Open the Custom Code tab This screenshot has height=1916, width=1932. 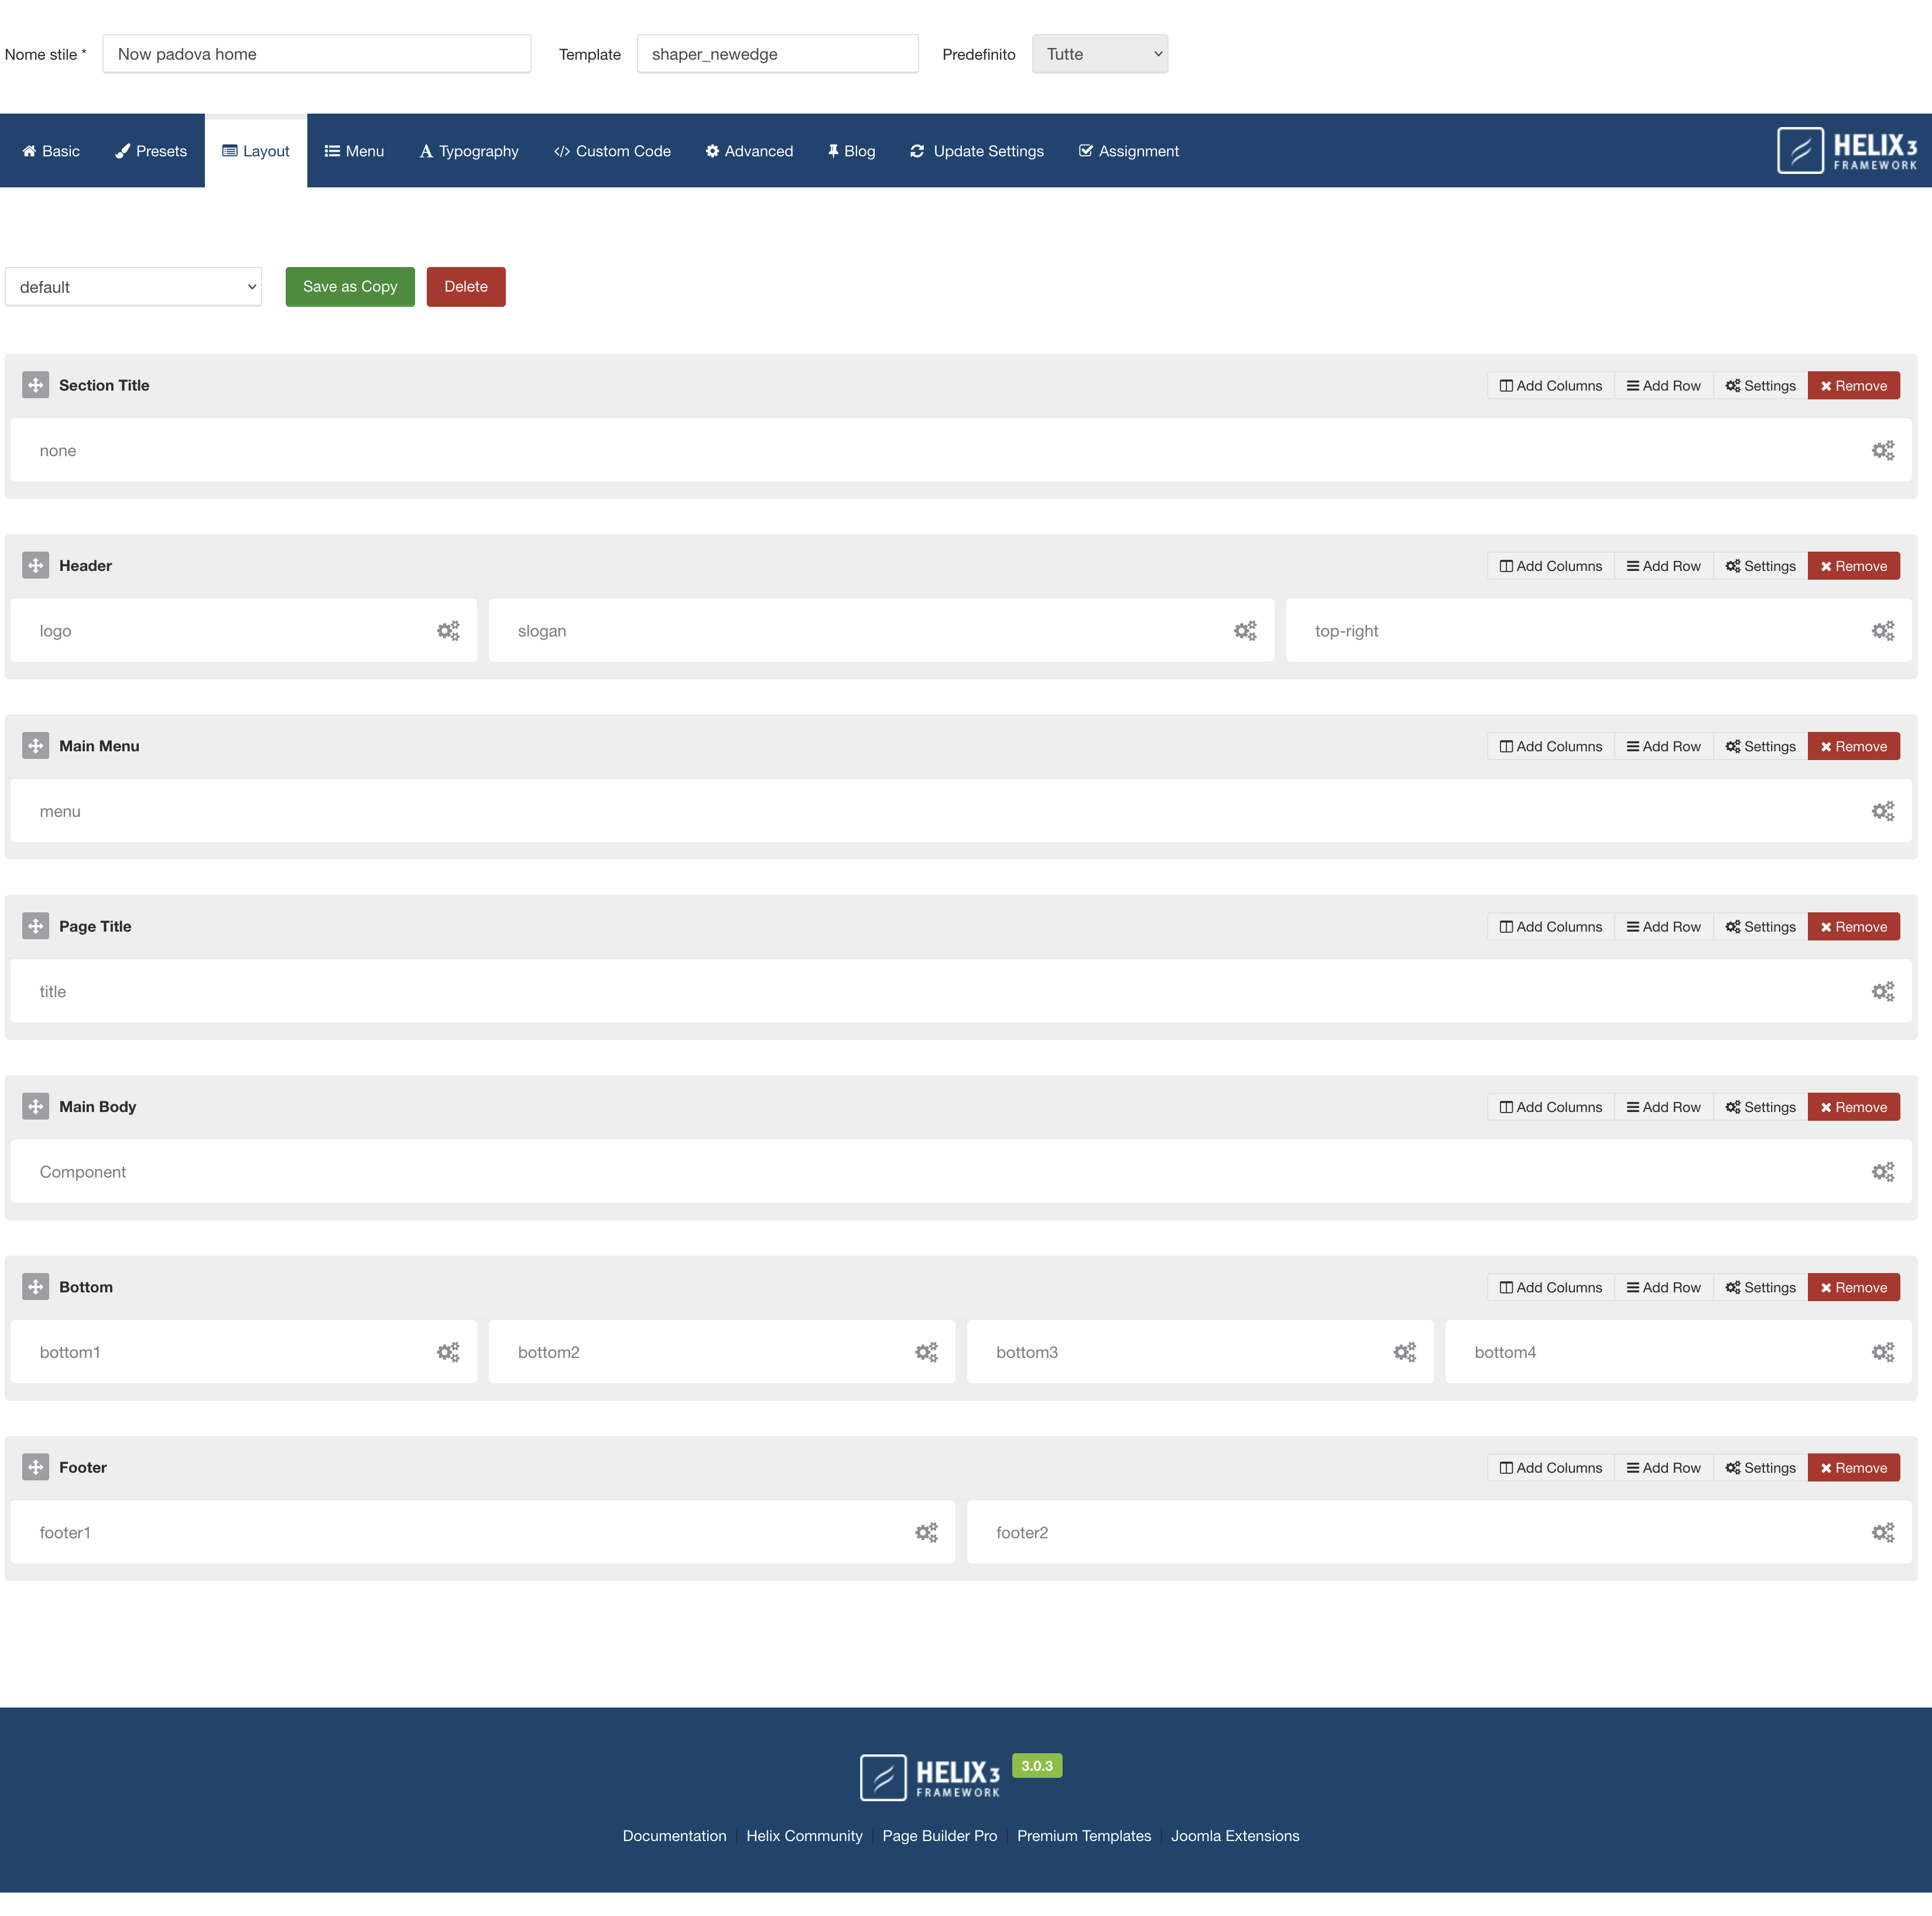(612, 151)
